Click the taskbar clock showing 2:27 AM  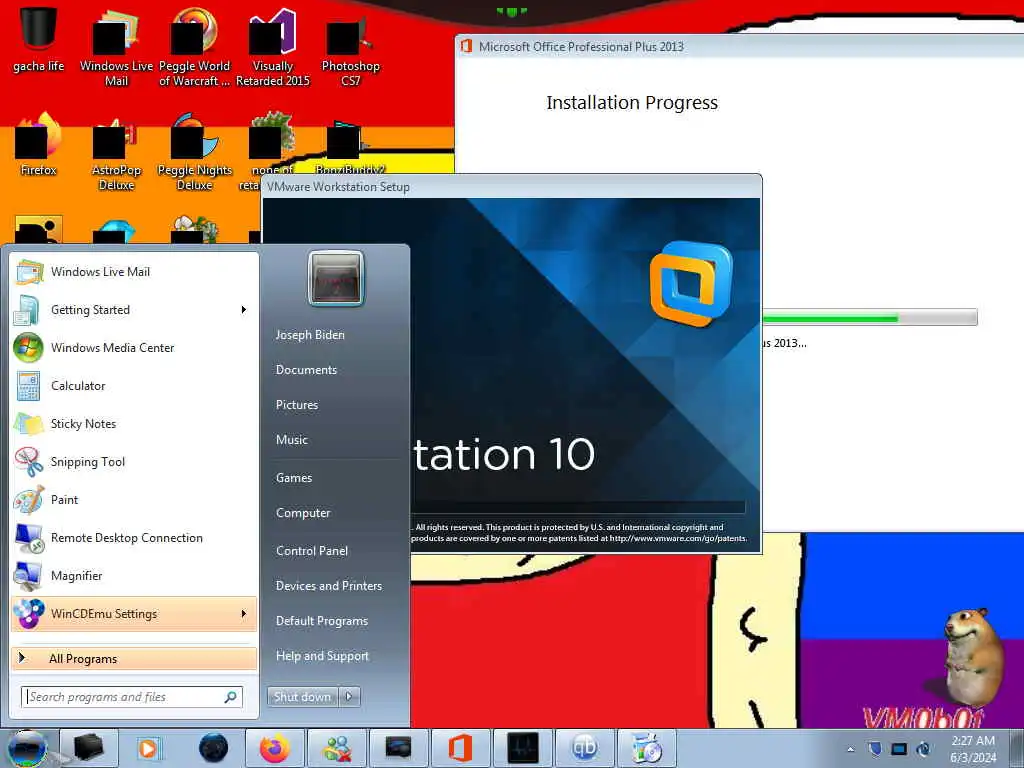[x=973, y=749]
